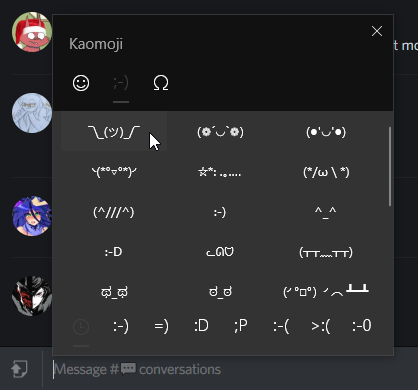This screenshot has width=418, height=390.
Task: Insert the (*/ω\*) kaomoji
Action: (326, 172)
